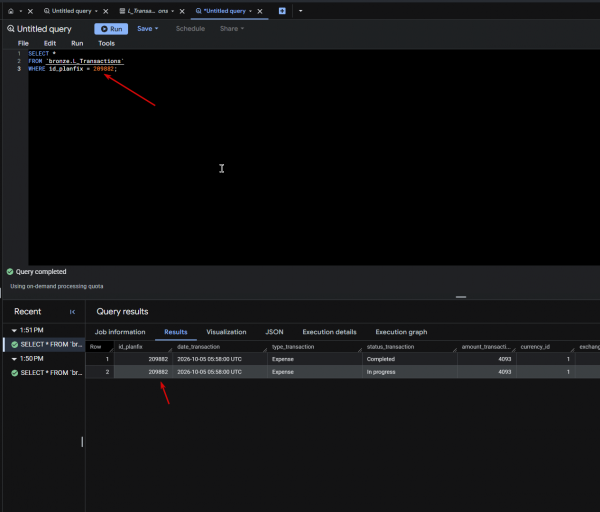The image size is (600, 512).
Task: Switch to Execution graph tab
Action: 401,332
